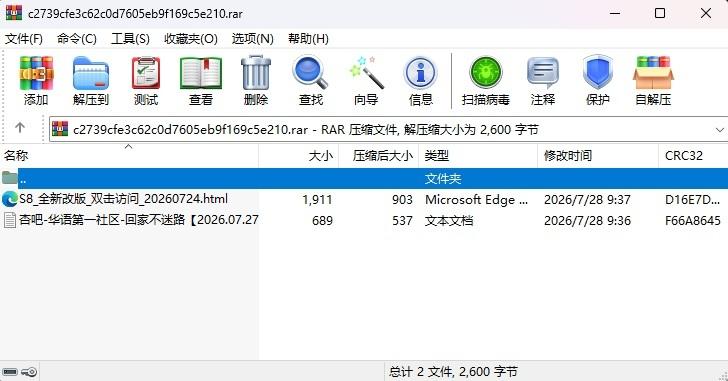Click the key password icon in status bar
The height and width of the screenshot is (381, 728).
click(29, 372)
